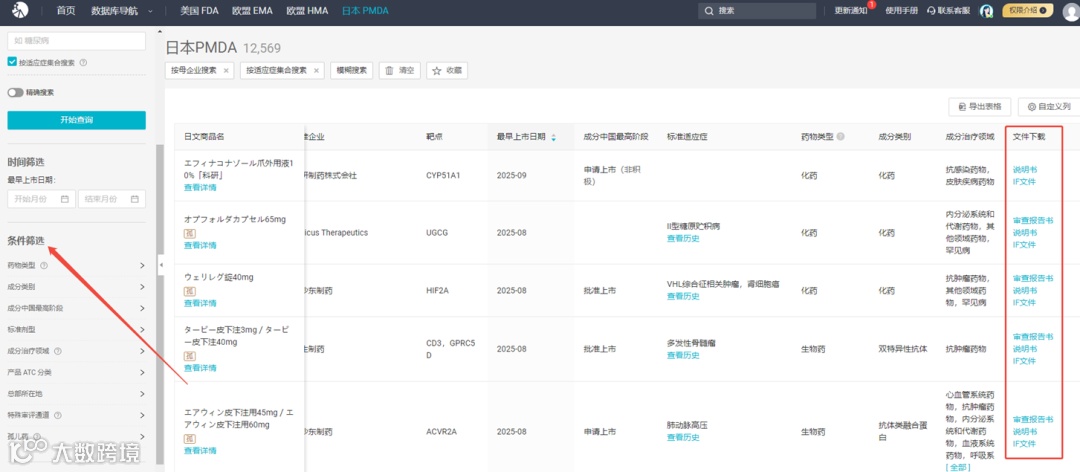Focus the top 搜索 search box
1080x472 pixels.
pyautogui.click(x=756, y=11)
